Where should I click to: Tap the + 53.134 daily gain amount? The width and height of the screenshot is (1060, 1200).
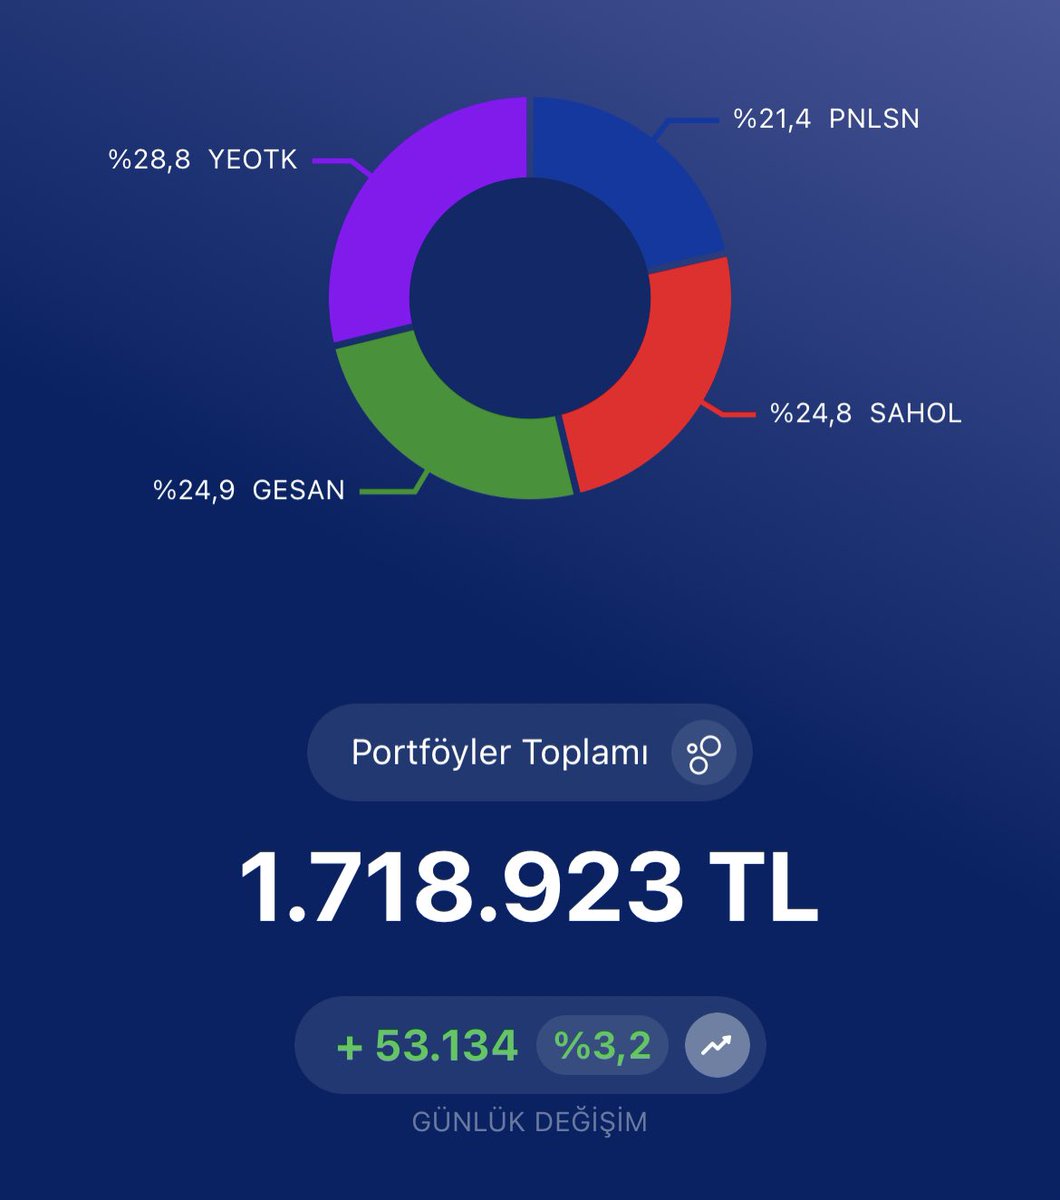pyautogui.click(x=427, y=1046)
